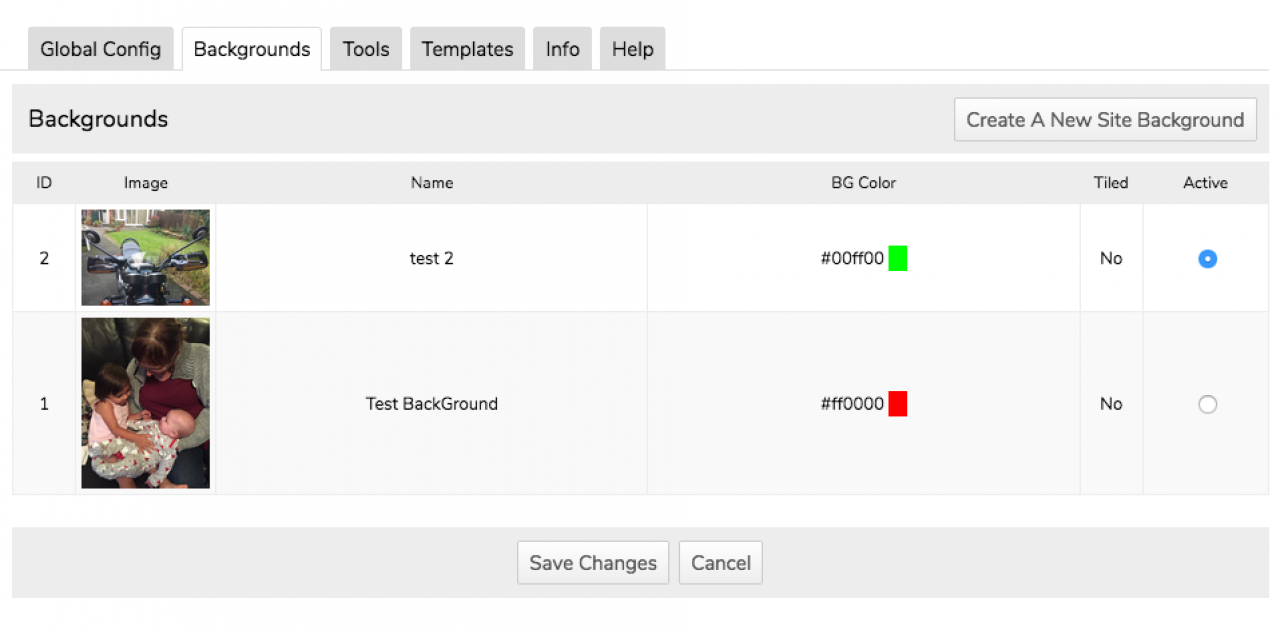This screenshot has width=1280, height=630.
Task: Set test 2 background as active
Action: tap(1207, 259)
